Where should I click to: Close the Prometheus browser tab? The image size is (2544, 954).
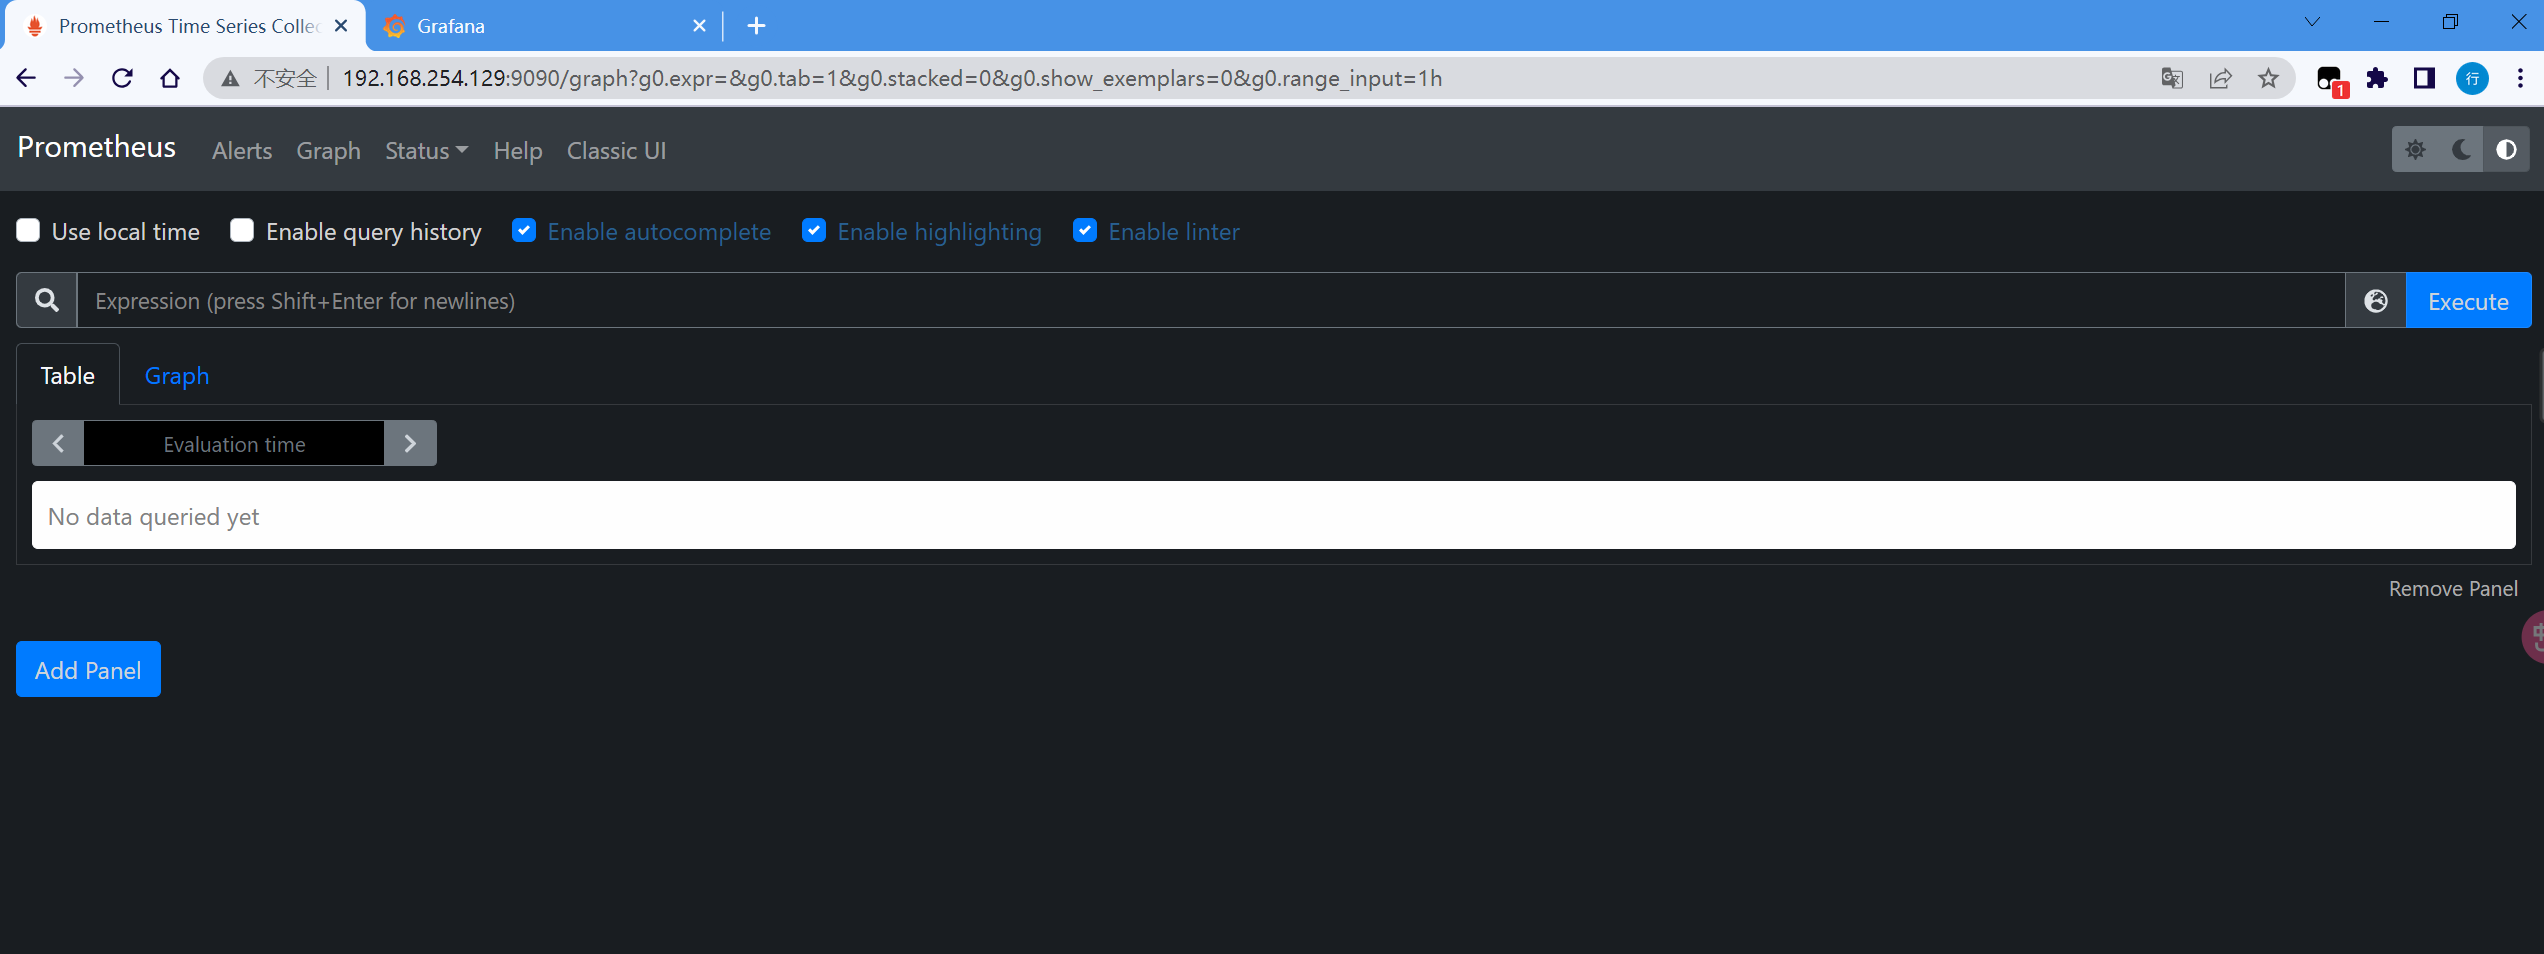[341, 26]
